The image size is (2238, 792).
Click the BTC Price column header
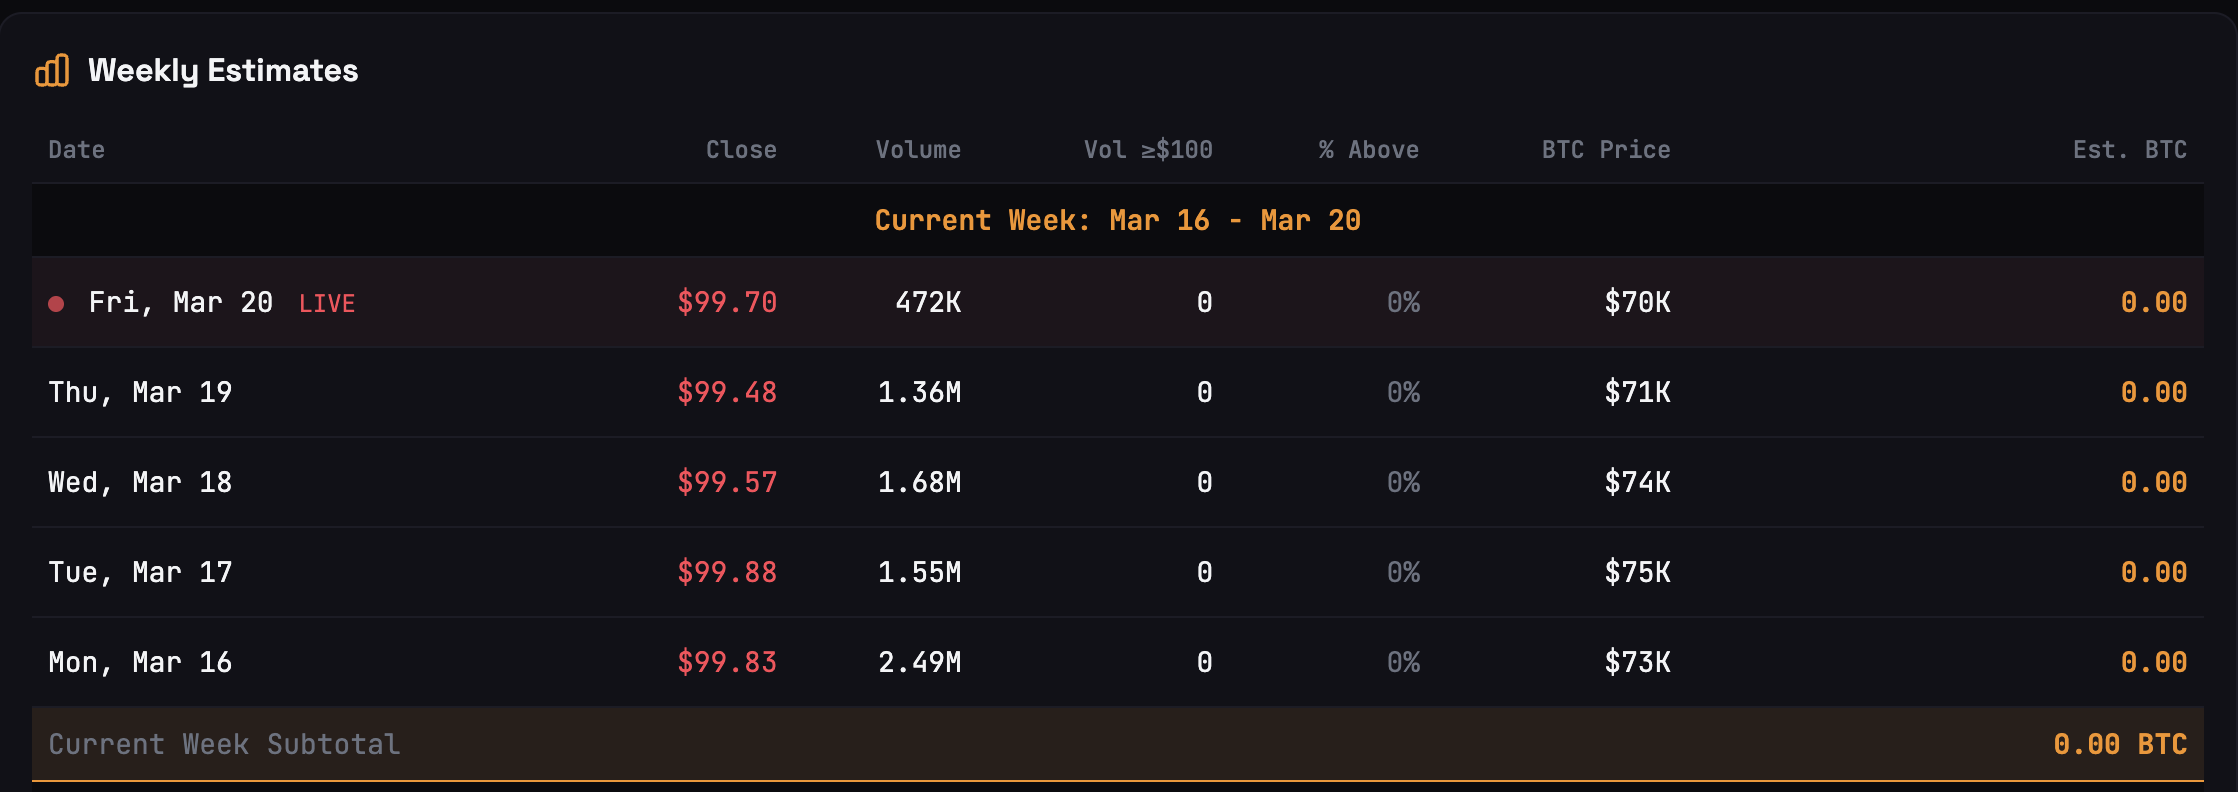coord(1605,150)
